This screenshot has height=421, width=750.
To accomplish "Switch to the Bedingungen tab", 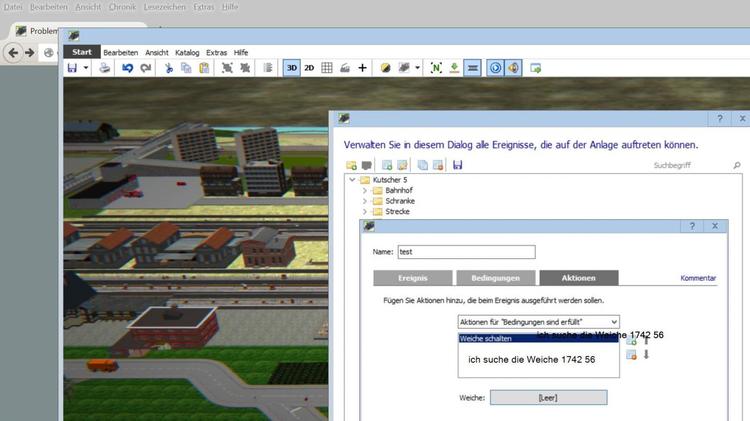I will (495, 278).
